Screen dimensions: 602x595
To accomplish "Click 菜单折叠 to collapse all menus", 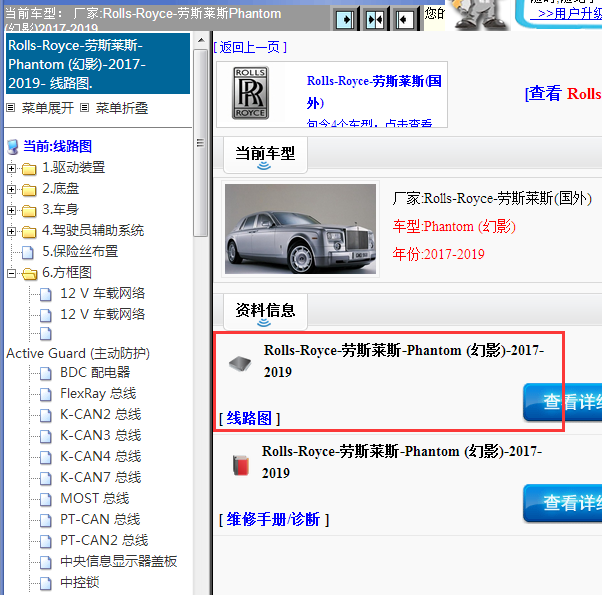I will pos(122,108).
